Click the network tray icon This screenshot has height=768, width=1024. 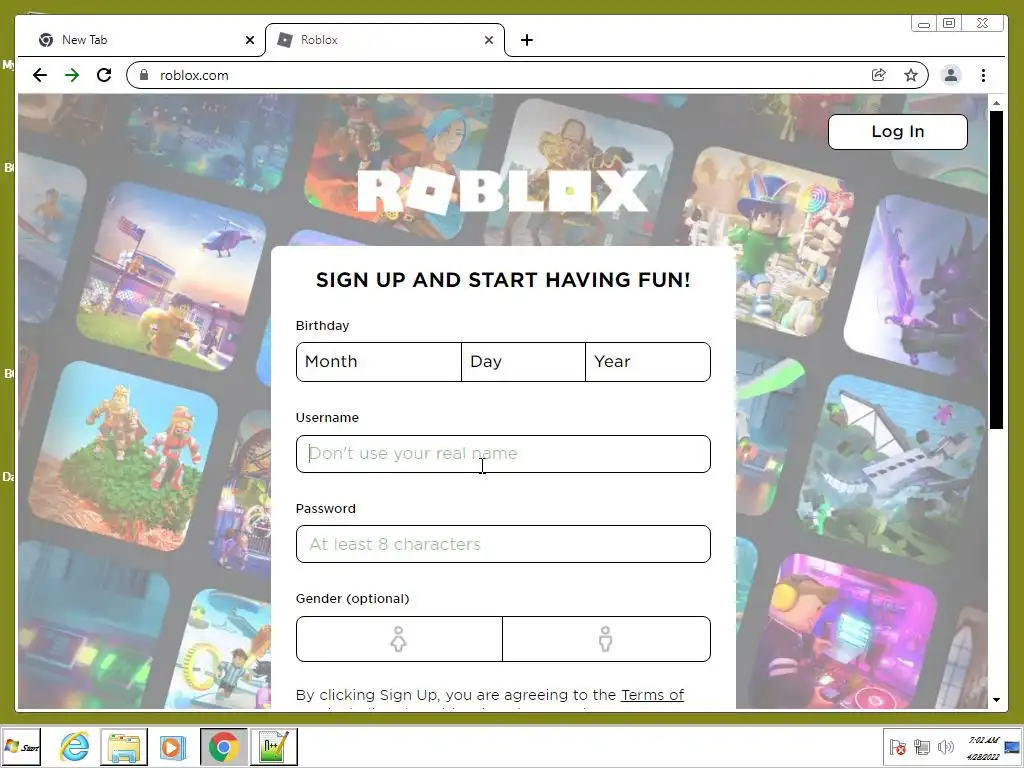(x=921, y=747)
